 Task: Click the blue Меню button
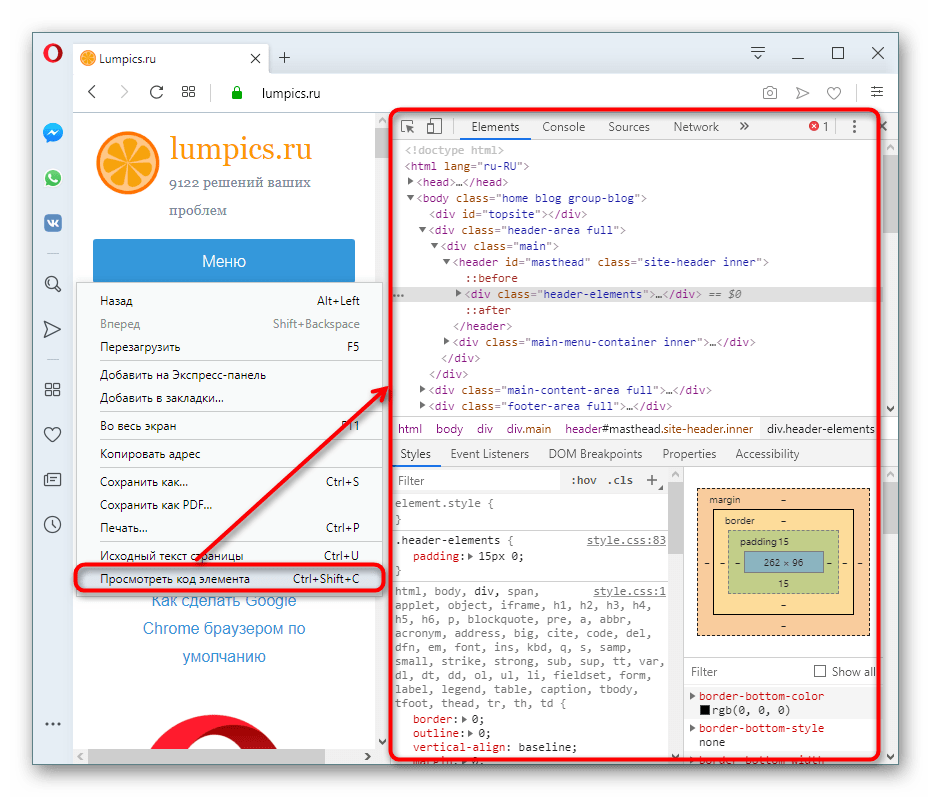coord(224,262)
